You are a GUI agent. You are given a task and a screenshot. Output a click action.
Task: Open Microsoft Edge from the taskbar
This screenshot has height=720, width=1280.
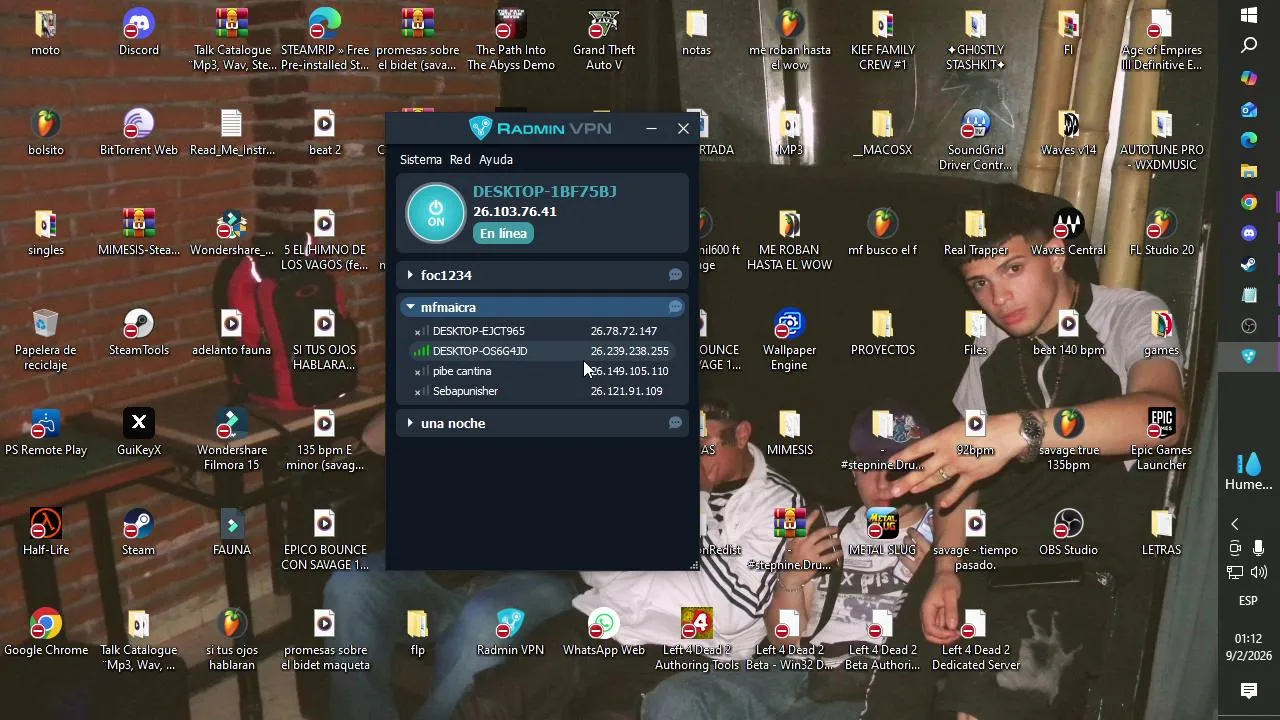(x=1249, y=140)
